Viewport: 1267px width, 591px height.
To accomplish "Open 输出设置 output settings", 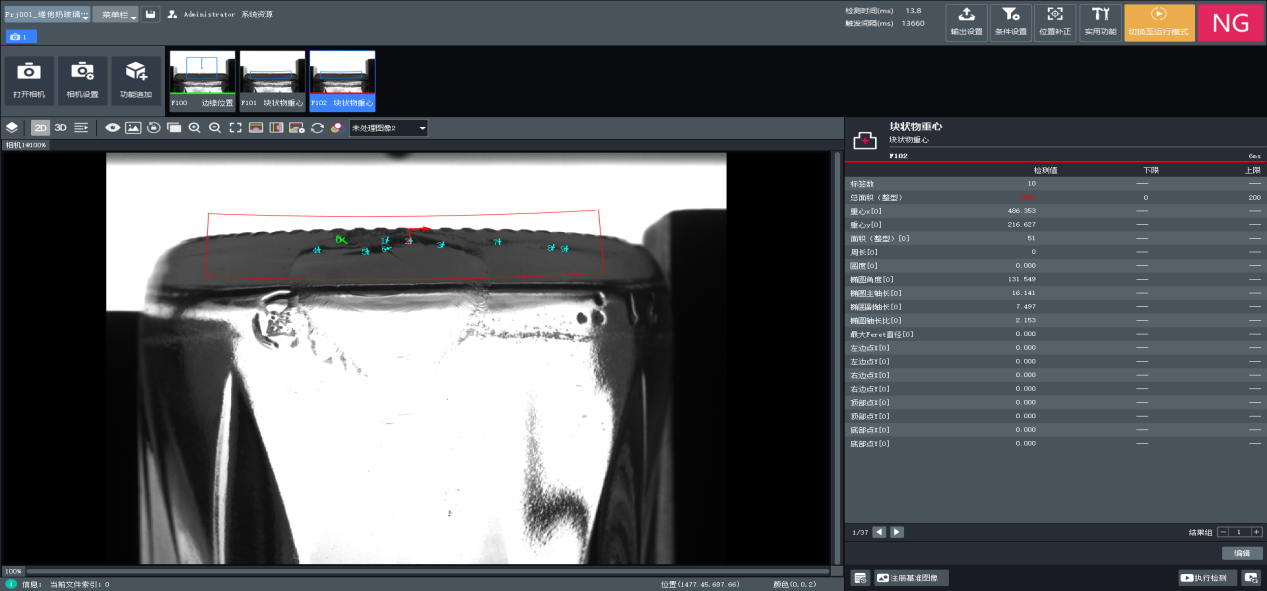I will tap(966, 21).
